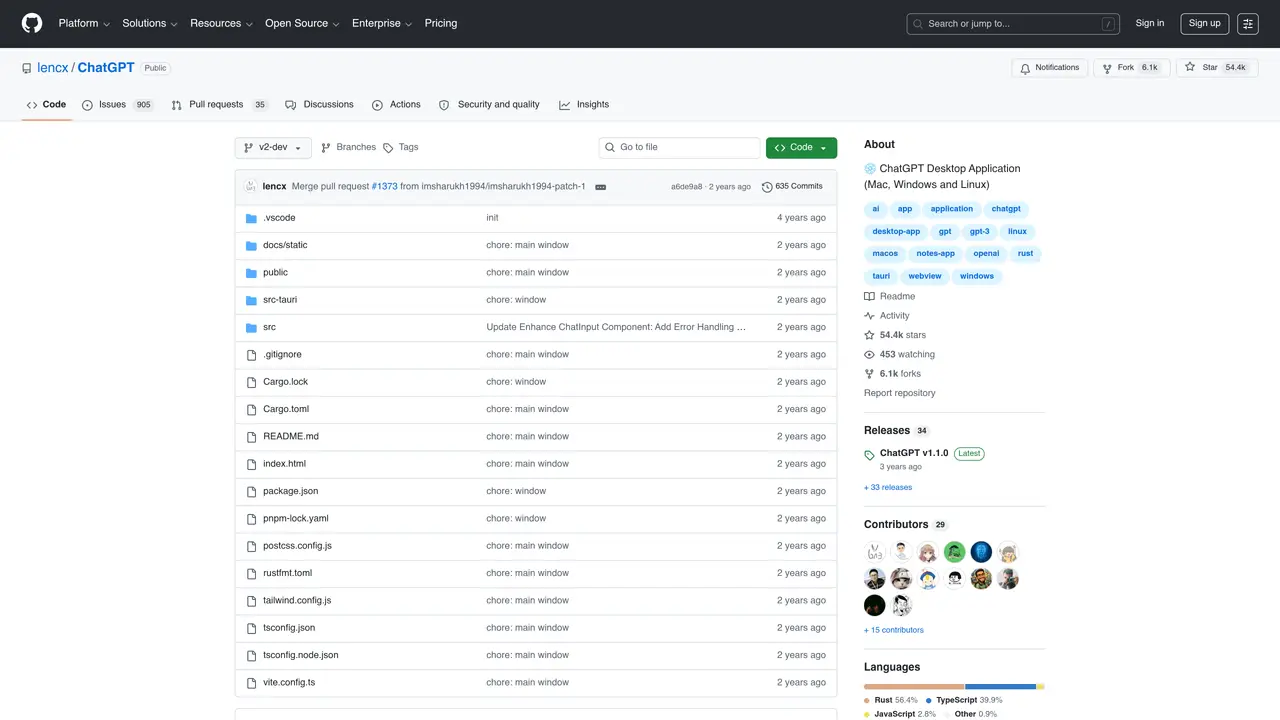Open the Notifications bell button

click(x=1050, y=68)
